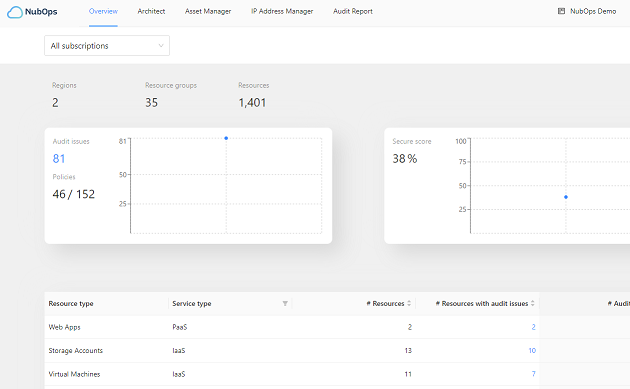Open Virtual Machines audit issues count 7
Screen dimensions: 630x389
click(534, 374)
